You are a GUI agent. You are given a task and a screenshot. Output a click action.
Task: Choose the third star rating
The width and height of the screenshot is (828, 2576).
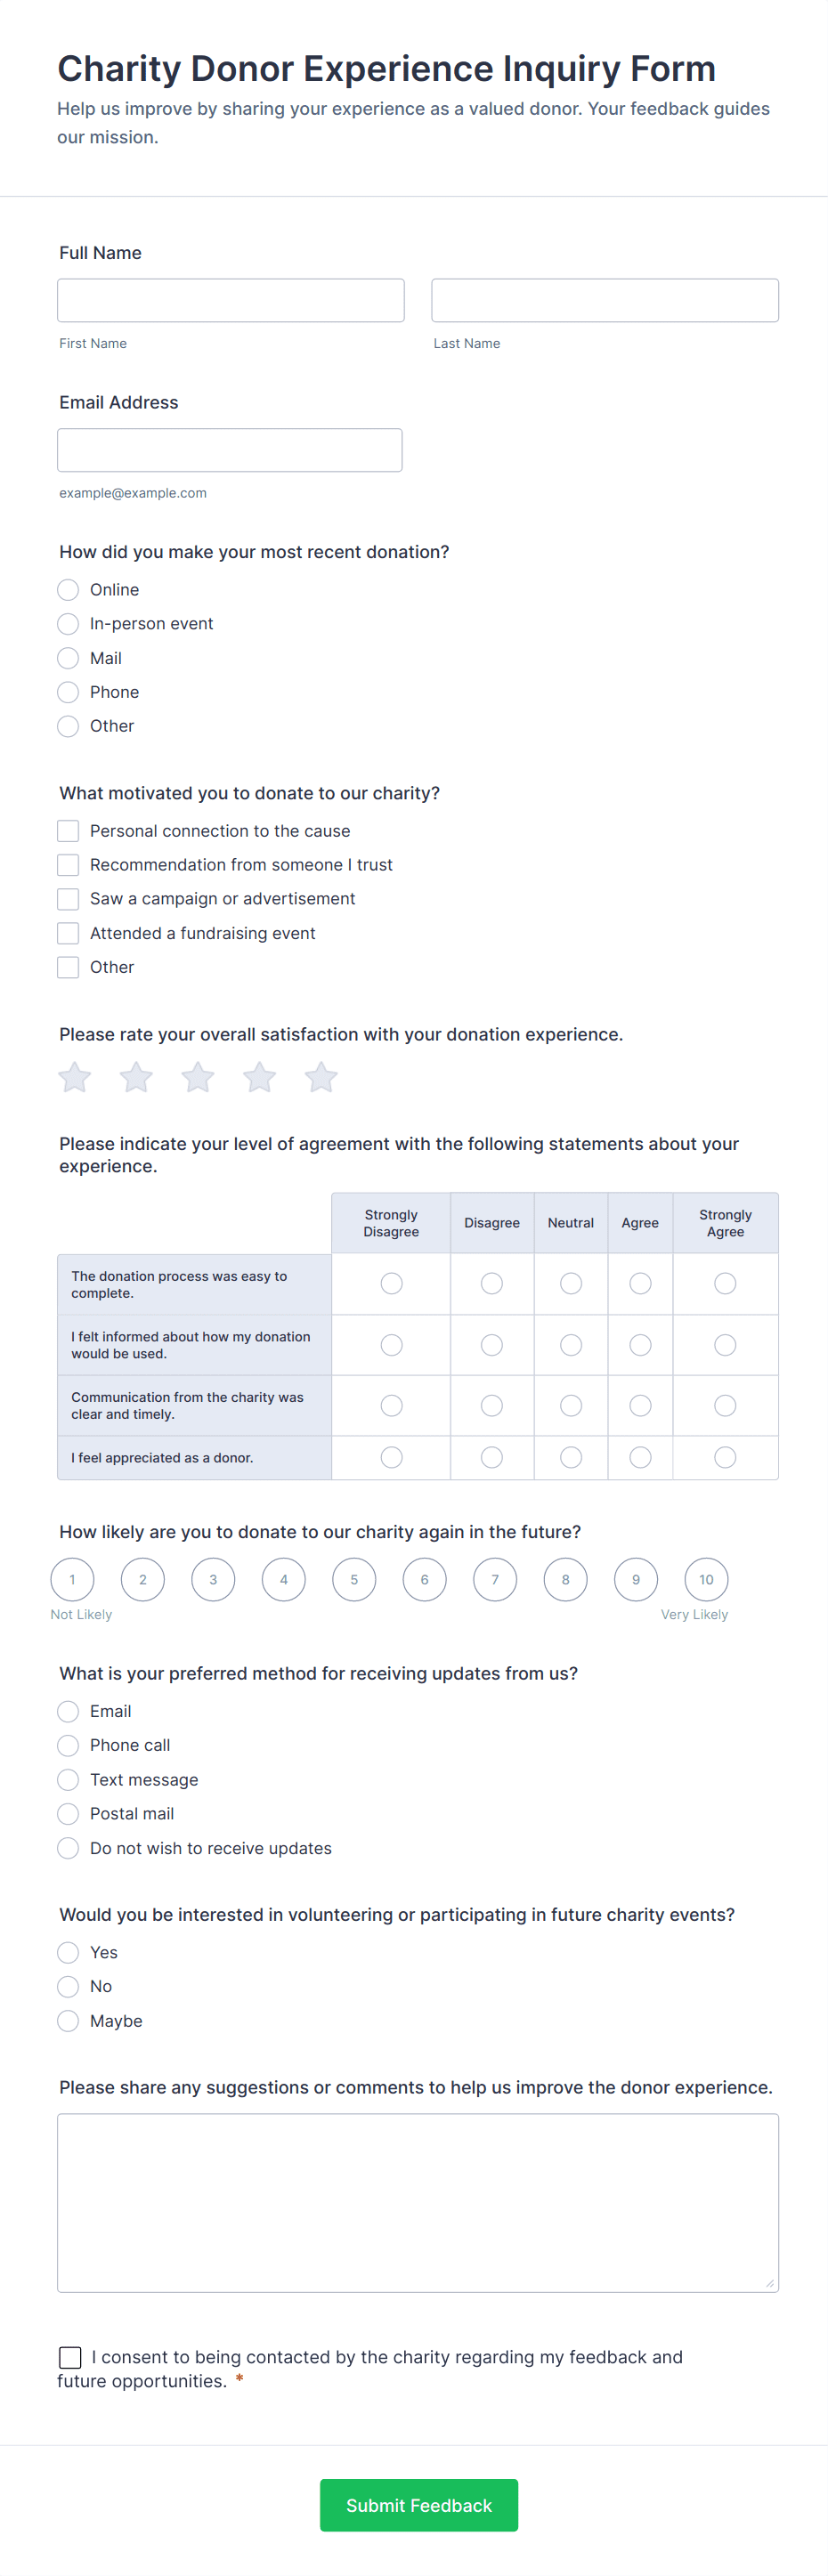198,1077
